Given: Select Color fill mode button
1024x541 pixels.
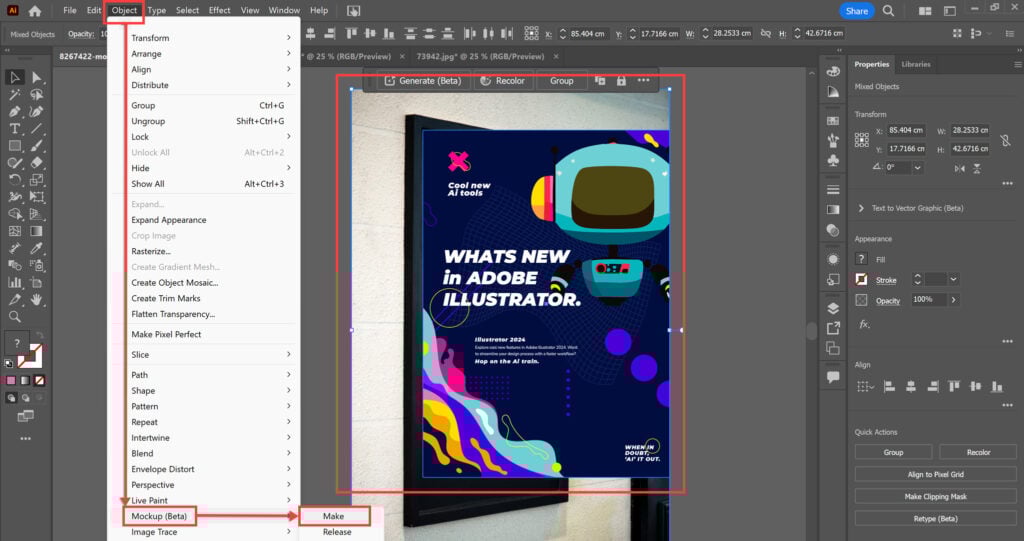Looking at the screenshot, I should tap(10, 380).
